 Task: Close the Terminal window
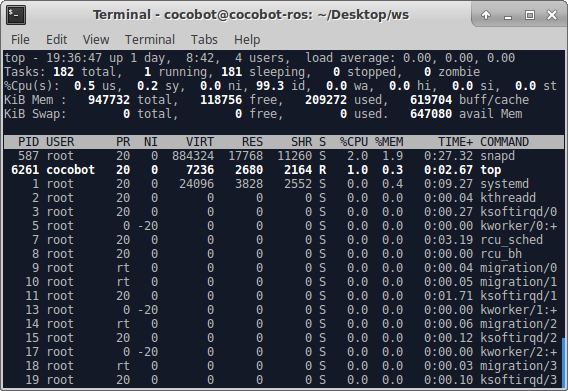(552, 15)
